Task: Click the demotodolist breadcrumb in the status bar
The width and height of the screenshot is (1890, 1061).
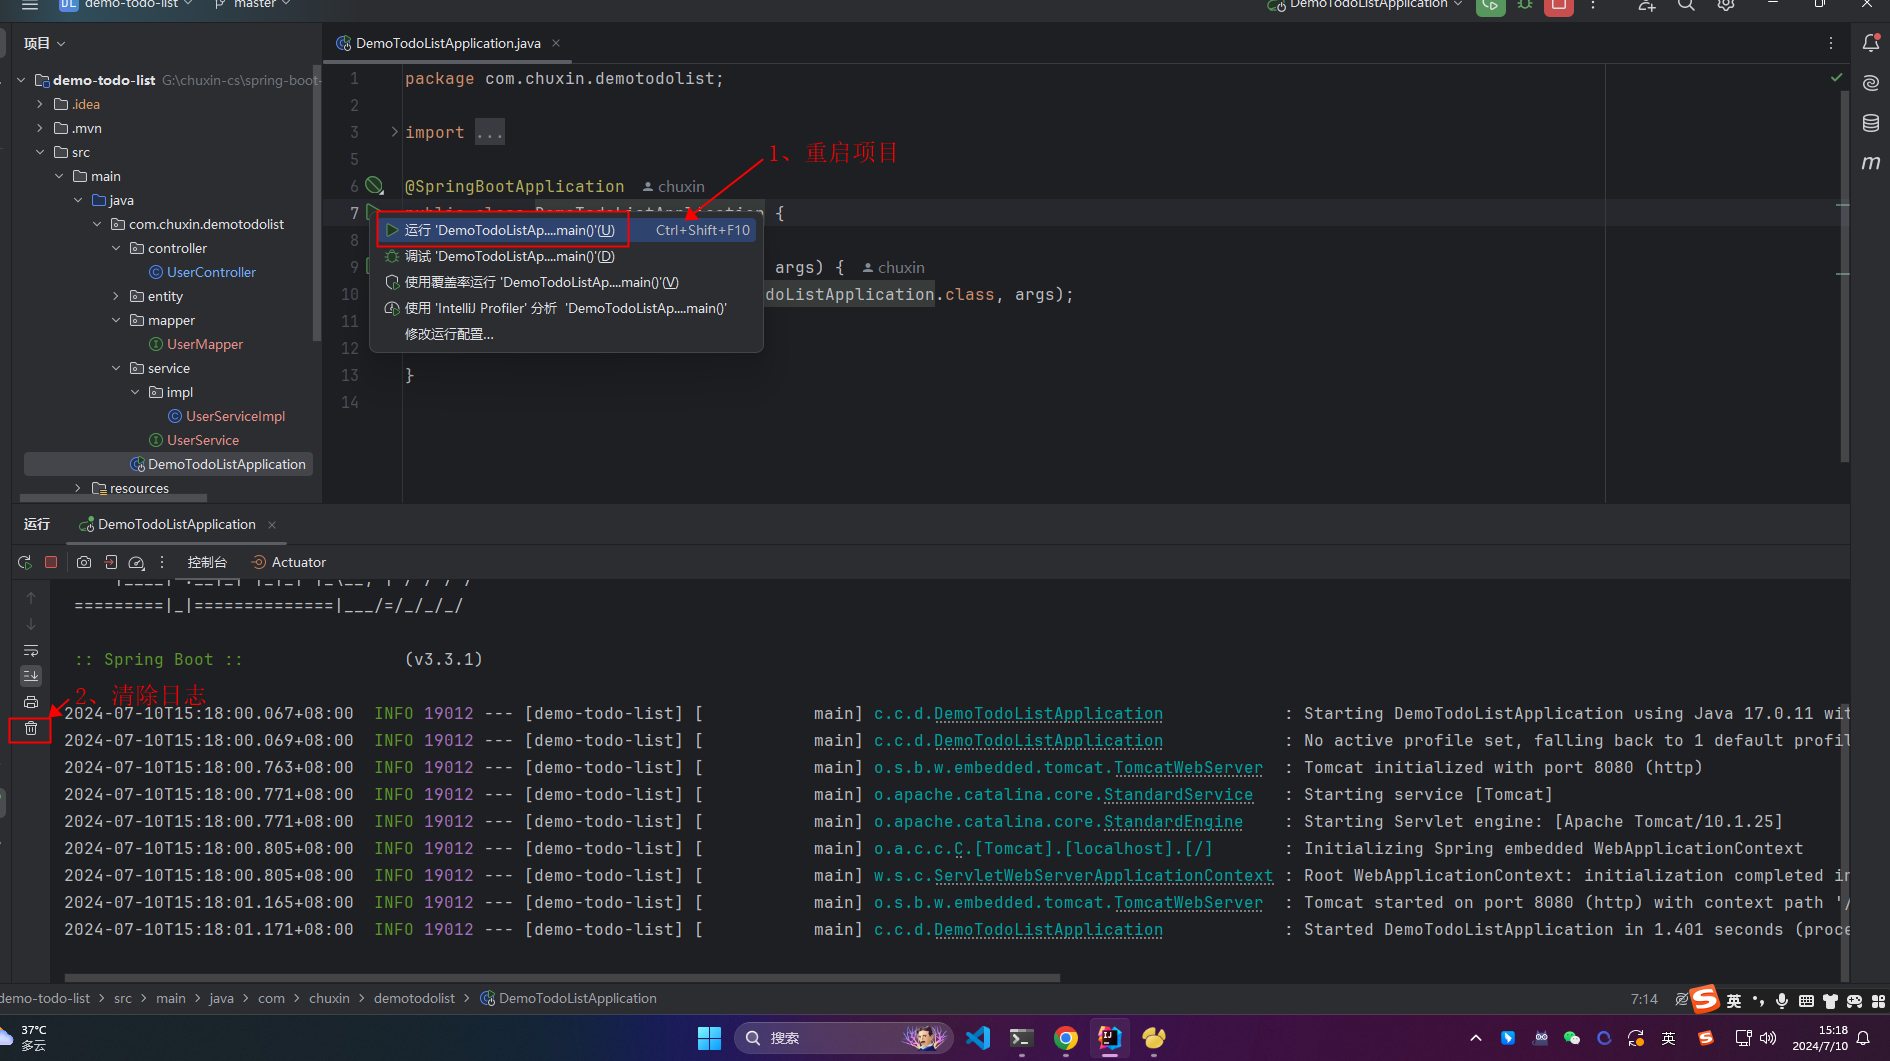Action: pos(414,998)
